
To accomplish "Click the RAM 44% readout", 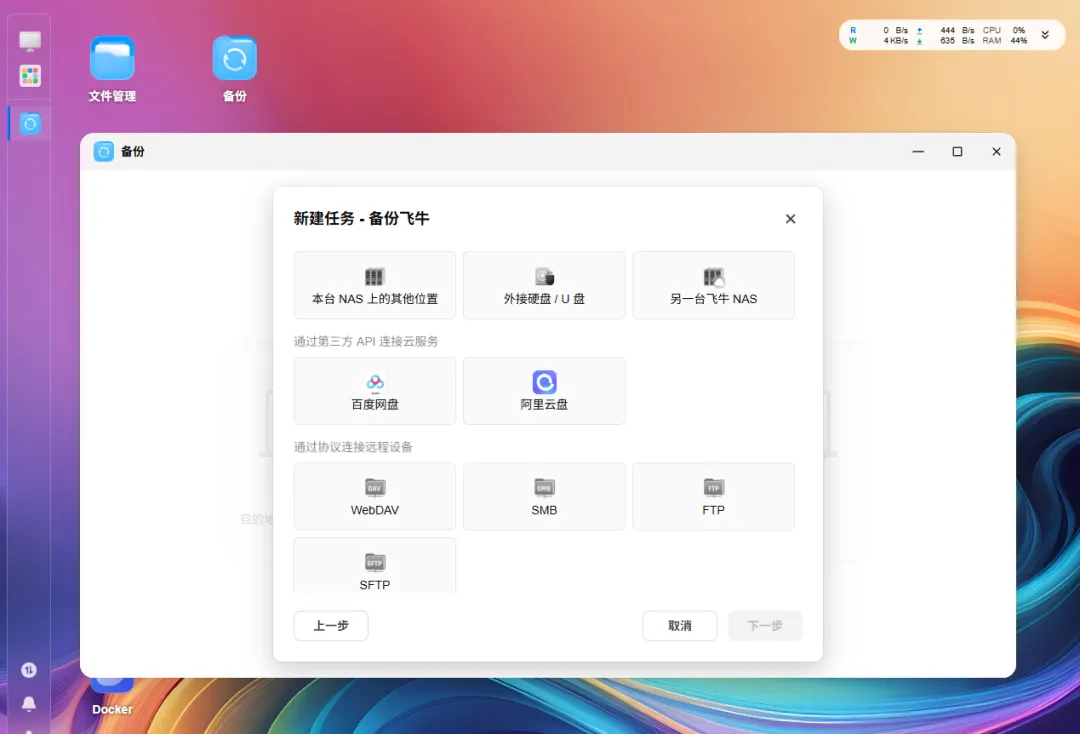I will click(1004, 41).
